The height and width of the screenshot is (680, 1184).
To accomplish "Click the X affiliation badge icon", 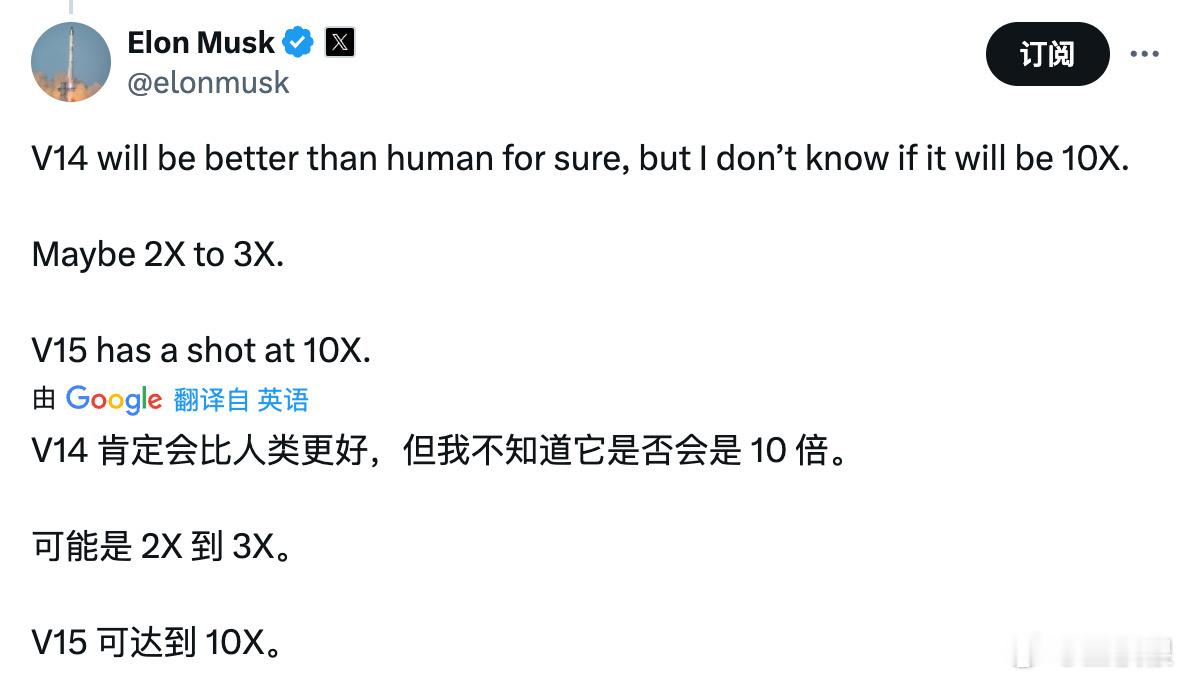I will (340, 42).
